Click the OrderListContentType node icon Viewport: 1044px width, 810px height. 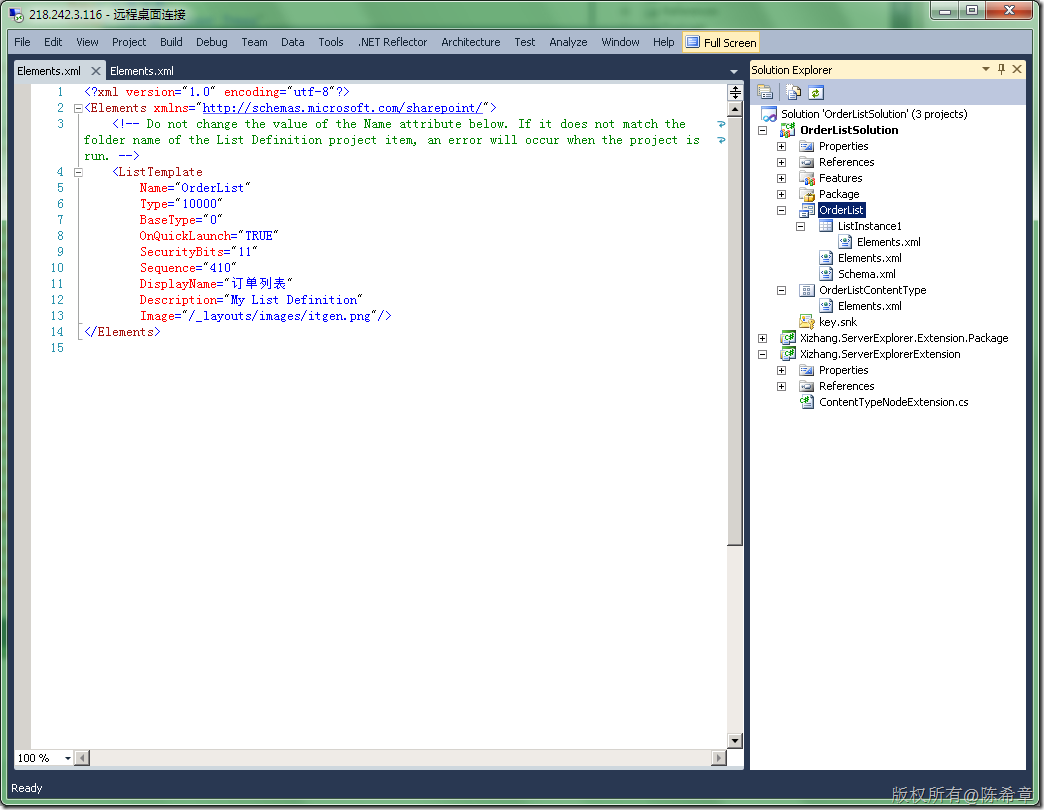pyautogui.click(x=806, y=290)
